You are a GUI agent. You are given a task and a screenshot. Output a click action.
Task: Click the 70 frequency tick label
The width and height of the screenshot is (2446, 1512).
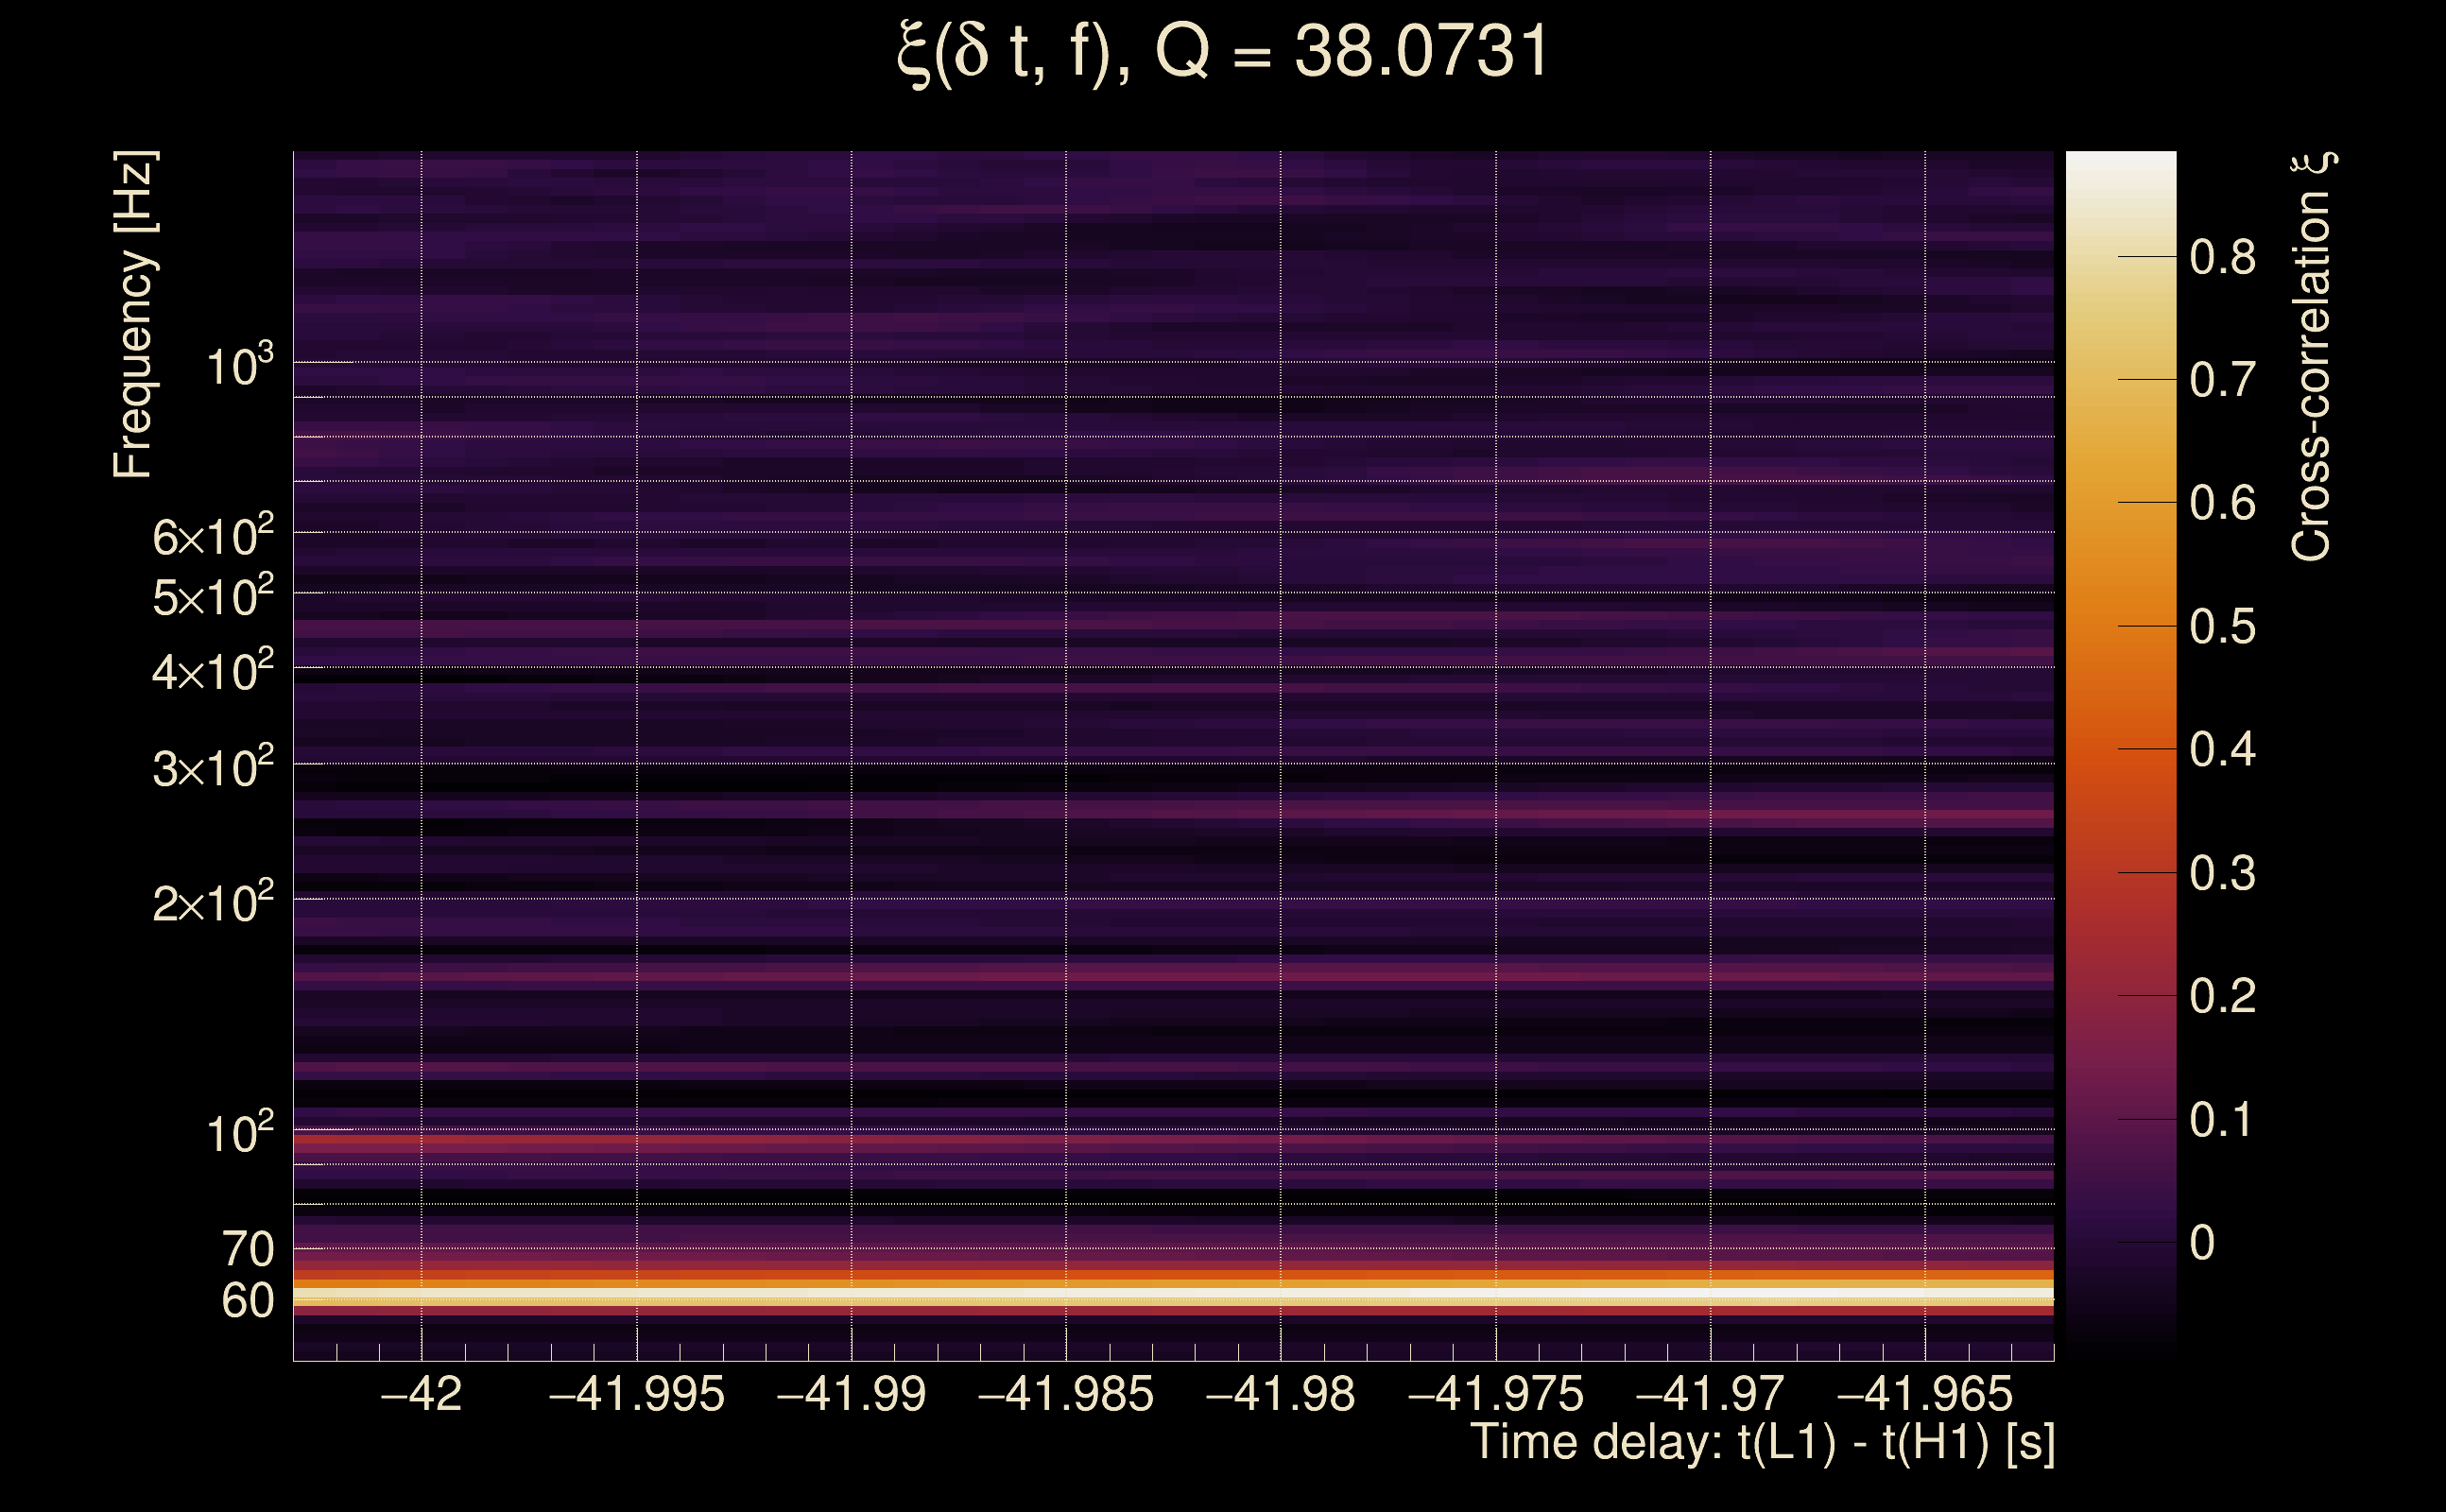click(247, 1249)
